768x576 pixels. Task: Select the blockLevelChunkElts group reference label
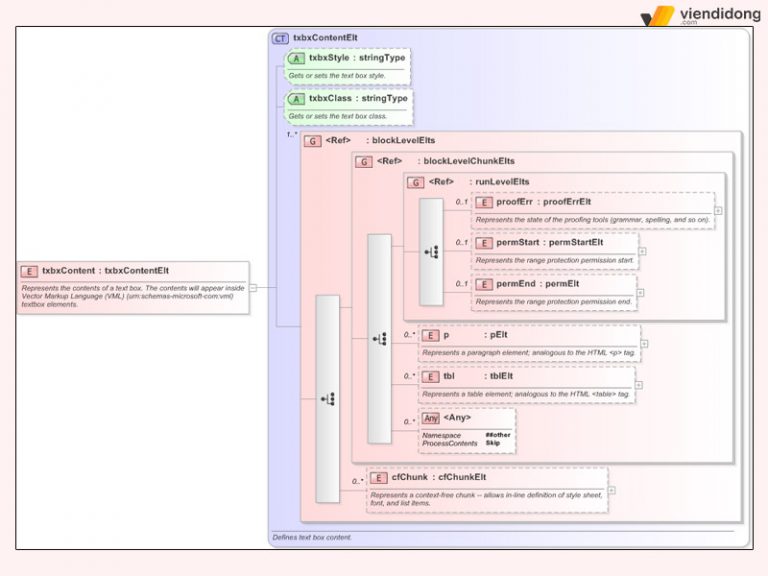(469, 161)
